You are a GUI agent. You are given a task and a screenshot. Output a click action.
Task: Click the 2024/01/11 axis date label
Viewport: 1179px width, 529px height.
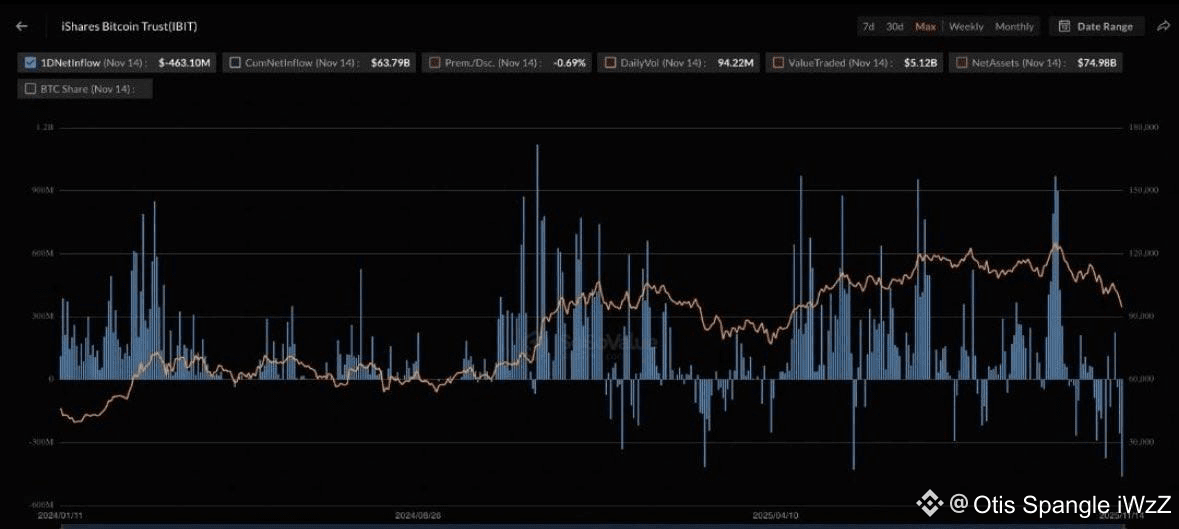pos(58,516)
